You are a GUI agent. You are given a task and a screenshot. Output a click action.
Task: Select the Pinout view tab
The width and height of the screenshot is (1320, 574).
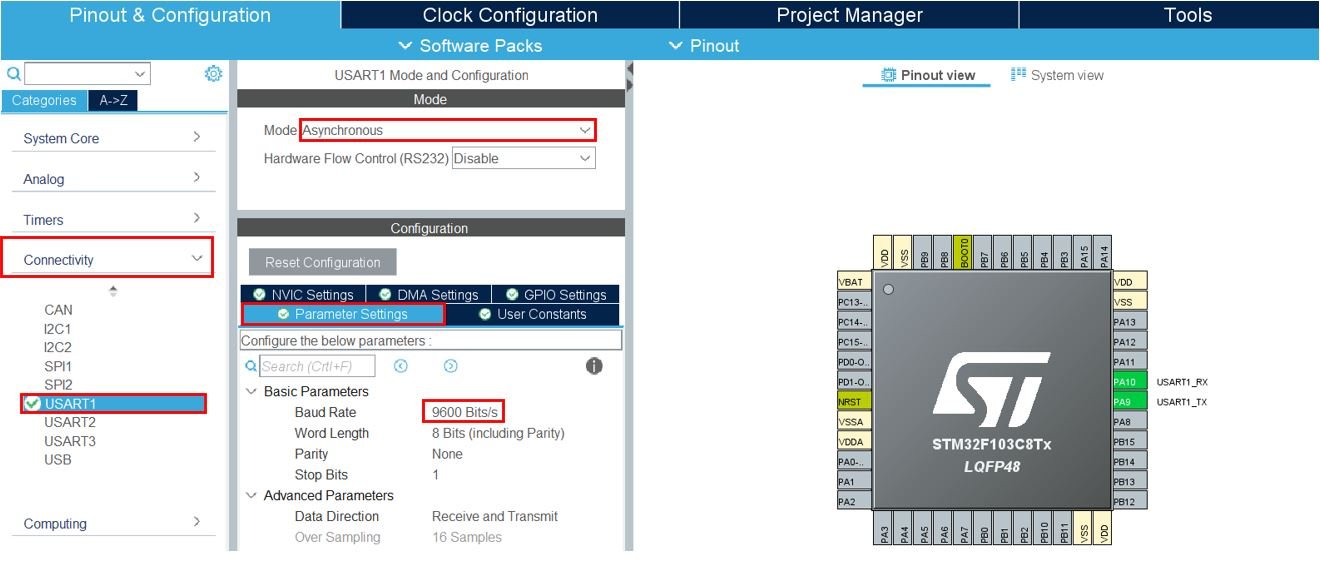pos(927,75)
